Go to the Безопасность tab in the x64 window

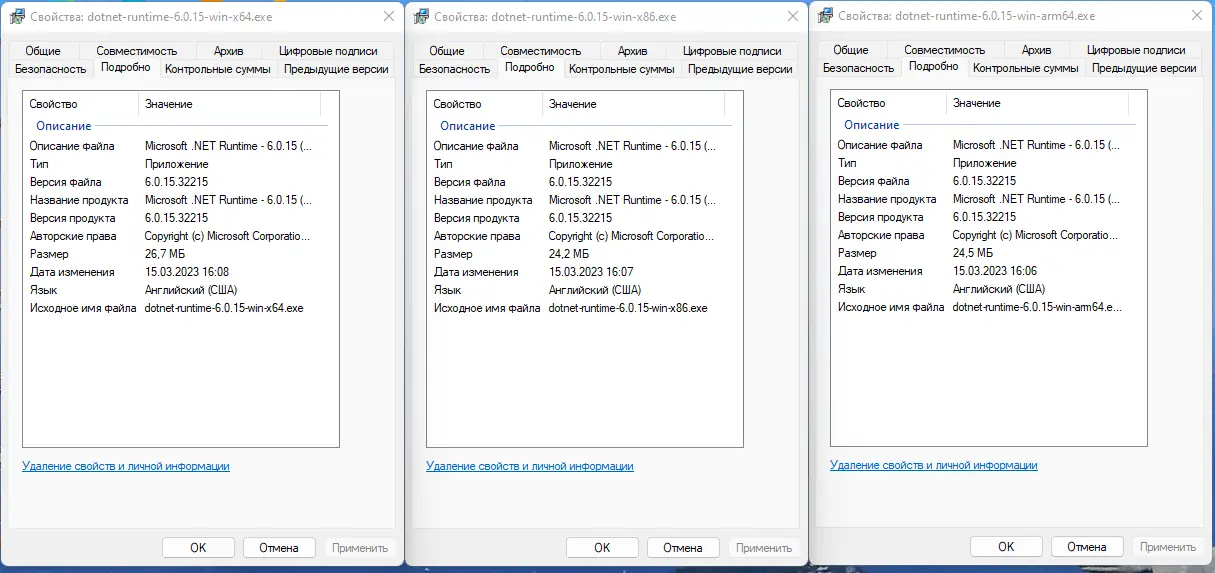point(50,69)
